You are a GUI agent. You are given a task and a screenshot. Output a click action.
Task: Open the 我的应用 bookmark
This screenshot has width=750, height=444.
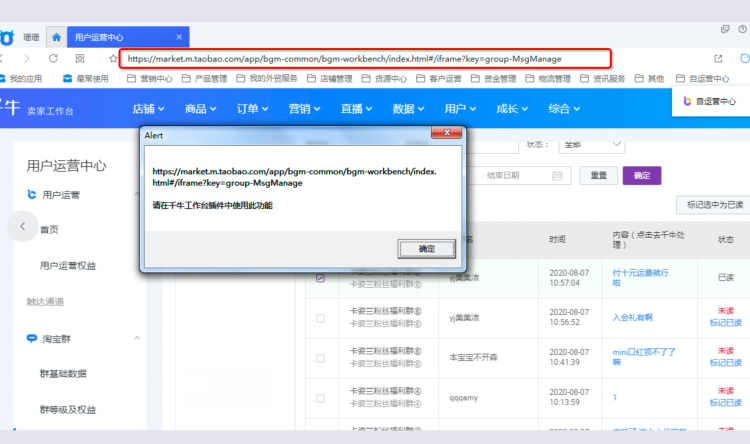click(x=21, y=78)
